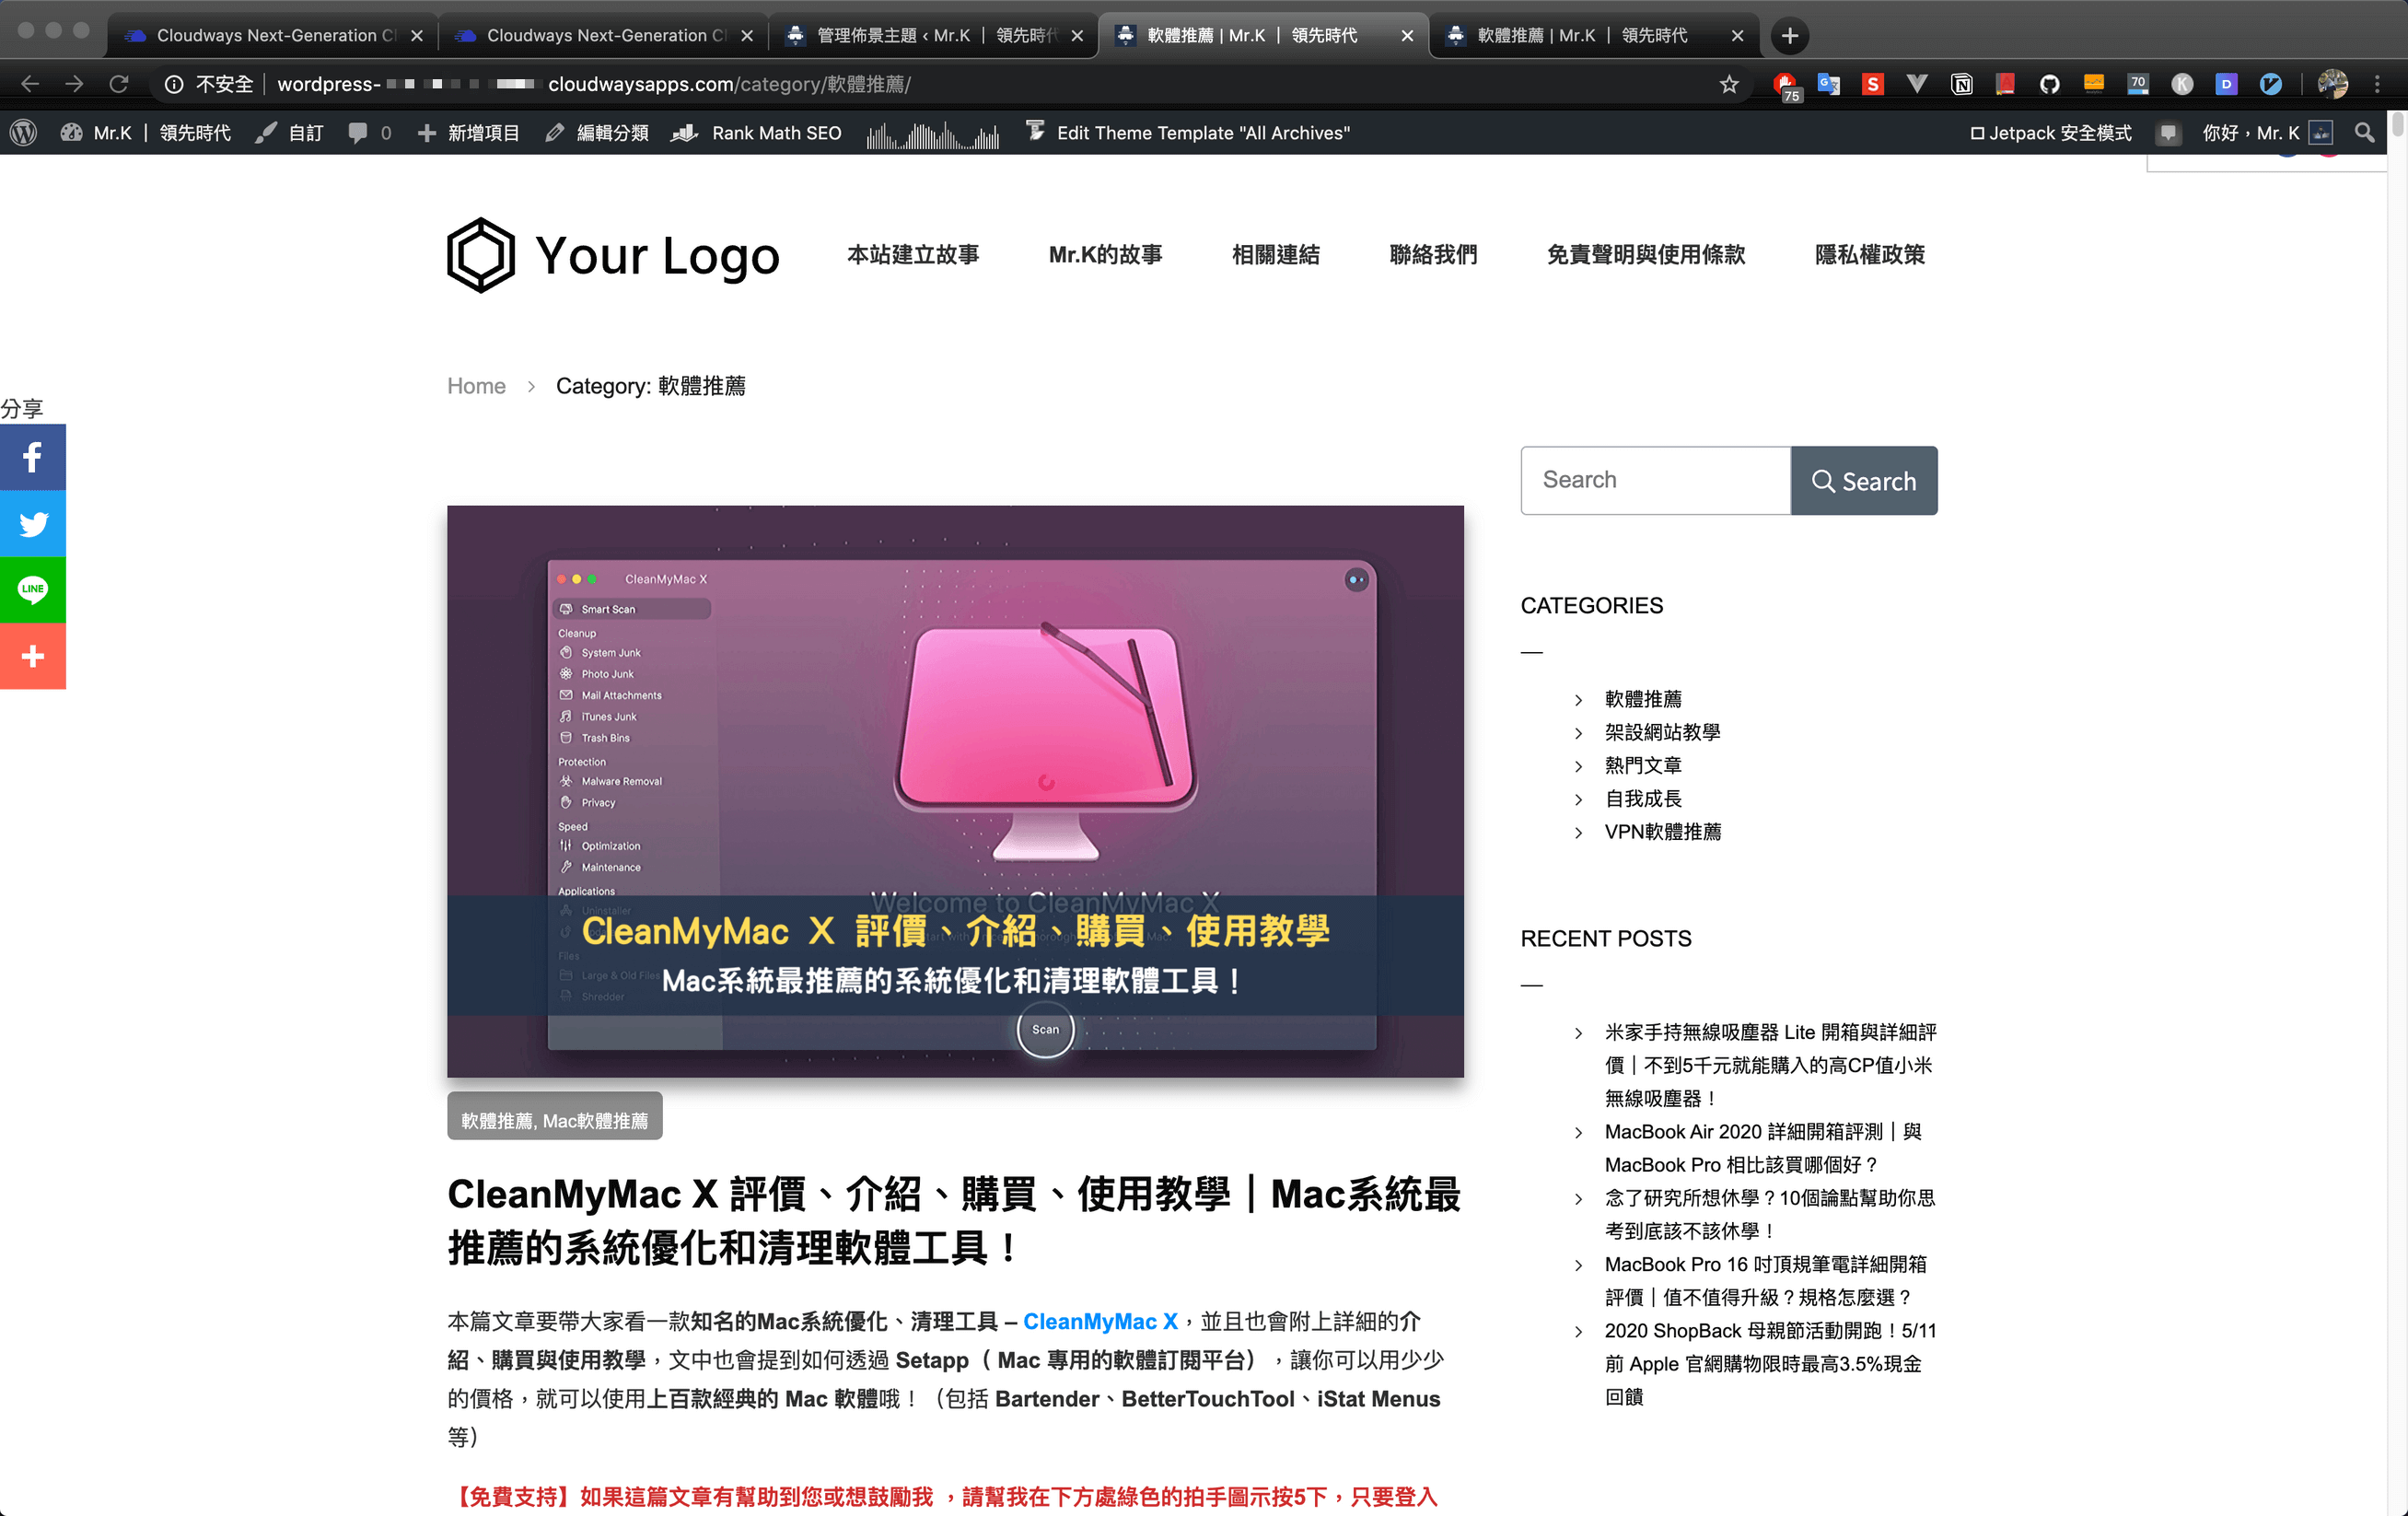Image resolution: width=2408 pixels, height=1516 pixels.
Task: Open 相關連結 nav link
Action: pyautogui.click(x=1275, y=255)
